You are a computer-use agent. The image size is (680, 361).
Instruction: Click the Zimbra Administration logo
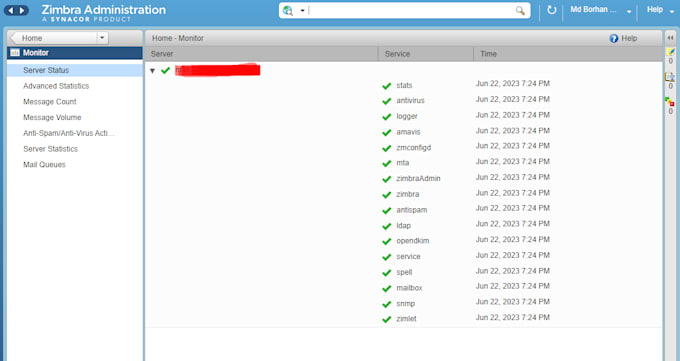(x=104, y=13)
